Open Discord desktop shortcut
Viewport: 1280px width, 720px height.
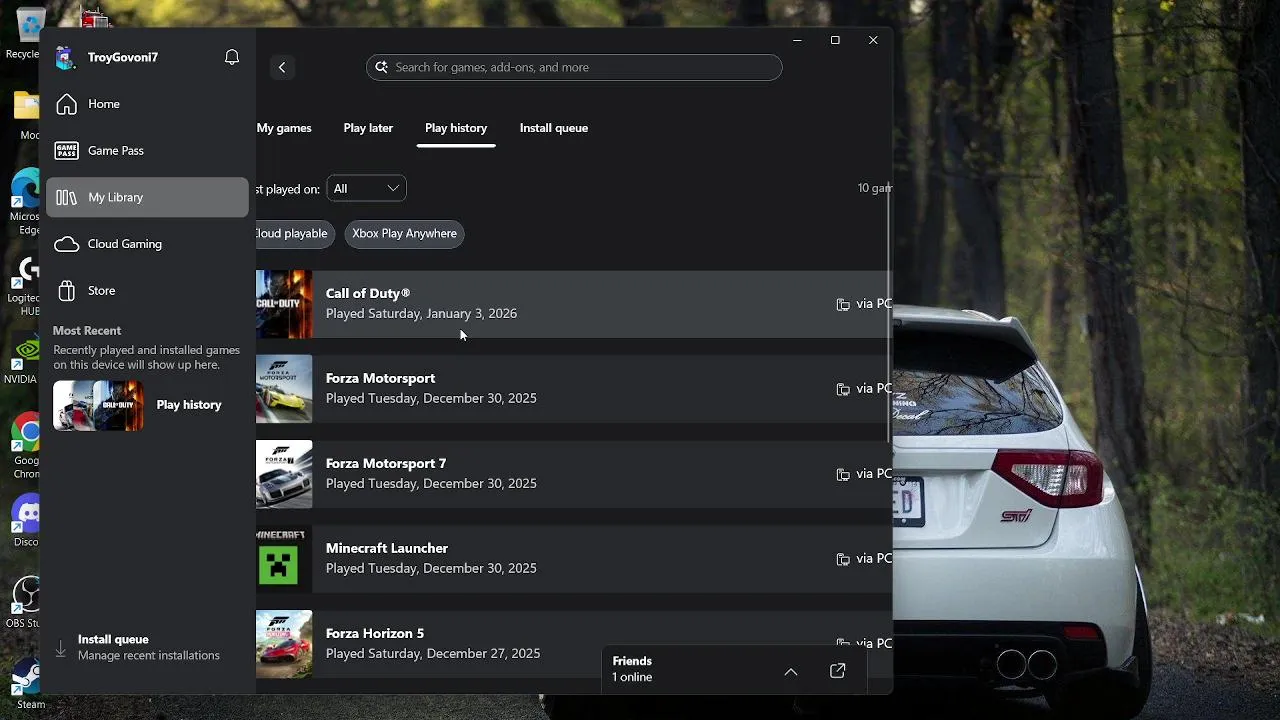(x=25, y=521)
